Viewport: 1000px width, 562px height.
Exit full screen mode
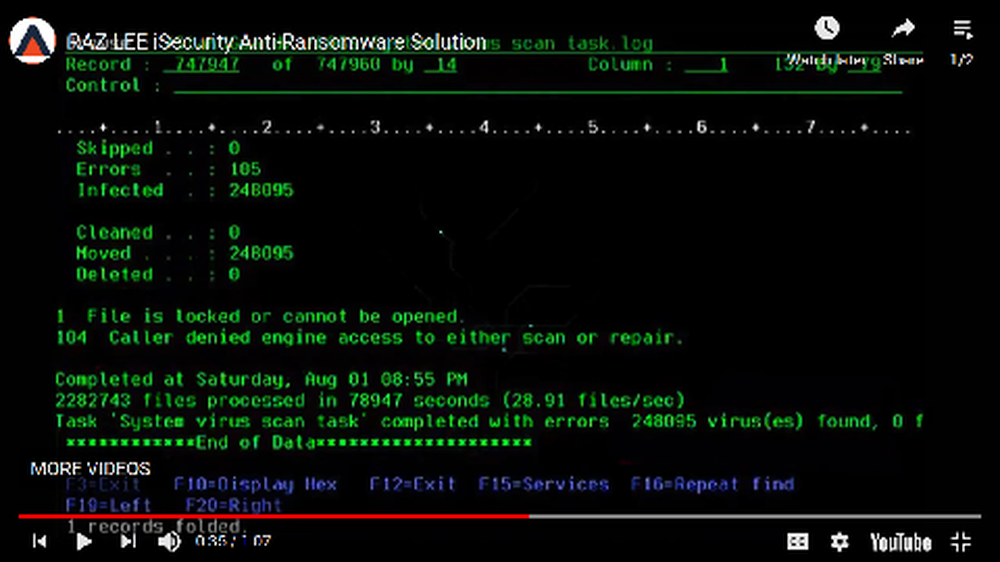click(x=960, y=542)
